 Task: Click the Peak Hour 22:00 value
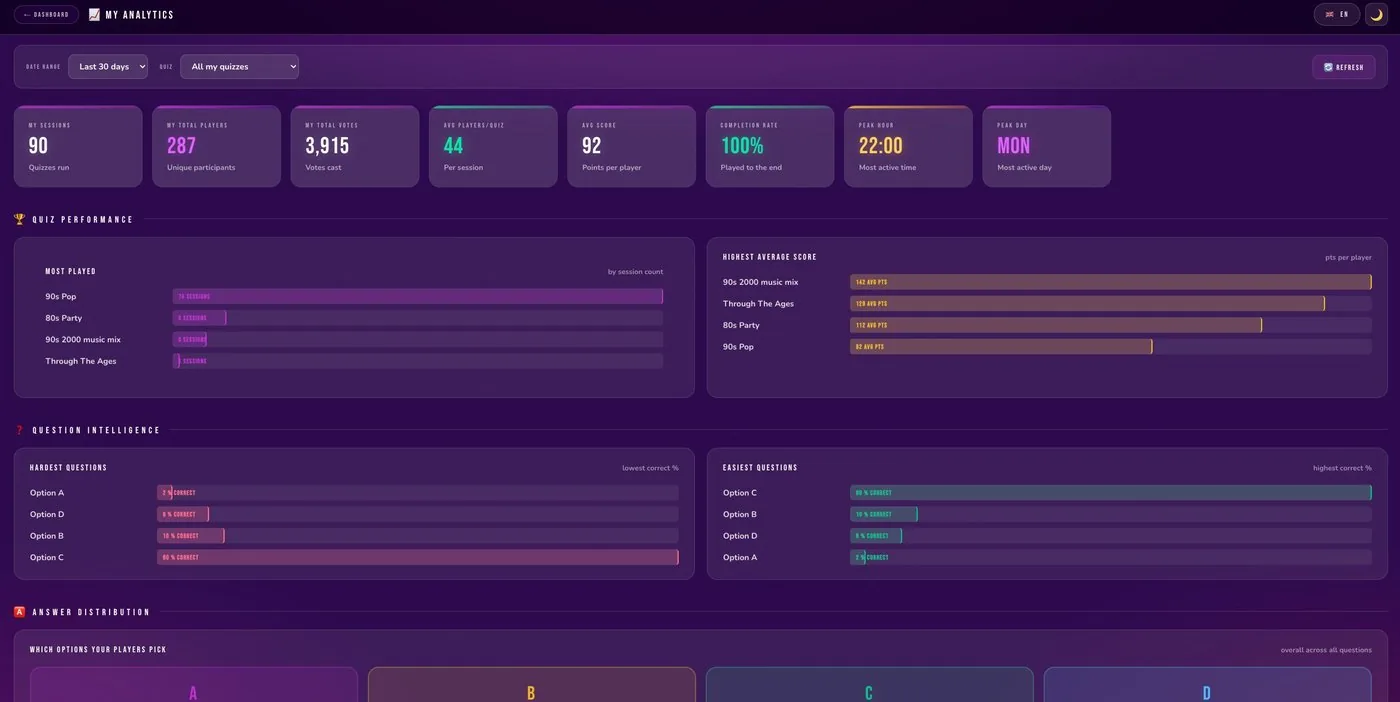pos(881,146)
